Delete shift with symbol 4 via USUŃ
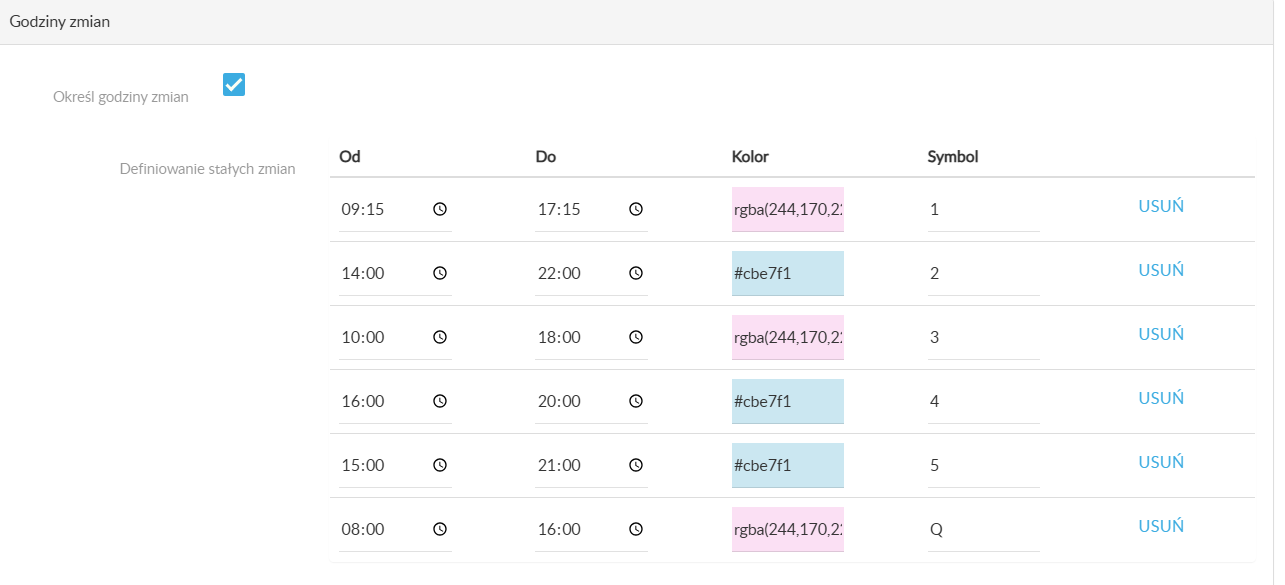This screenshot has height=585, width=1285. click(x=1161, y=398)
